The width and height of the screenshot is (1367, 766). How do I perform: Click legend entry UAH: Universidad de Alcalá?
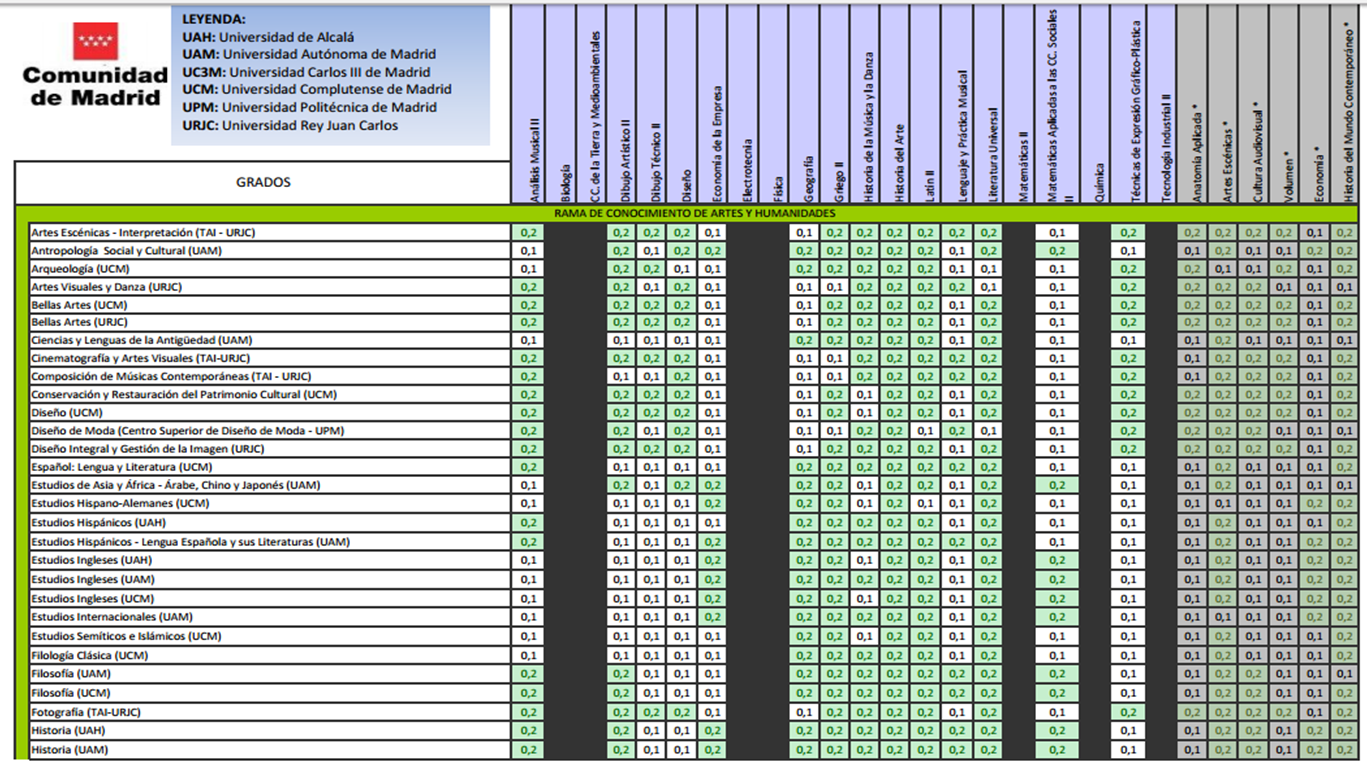point(267,37)
